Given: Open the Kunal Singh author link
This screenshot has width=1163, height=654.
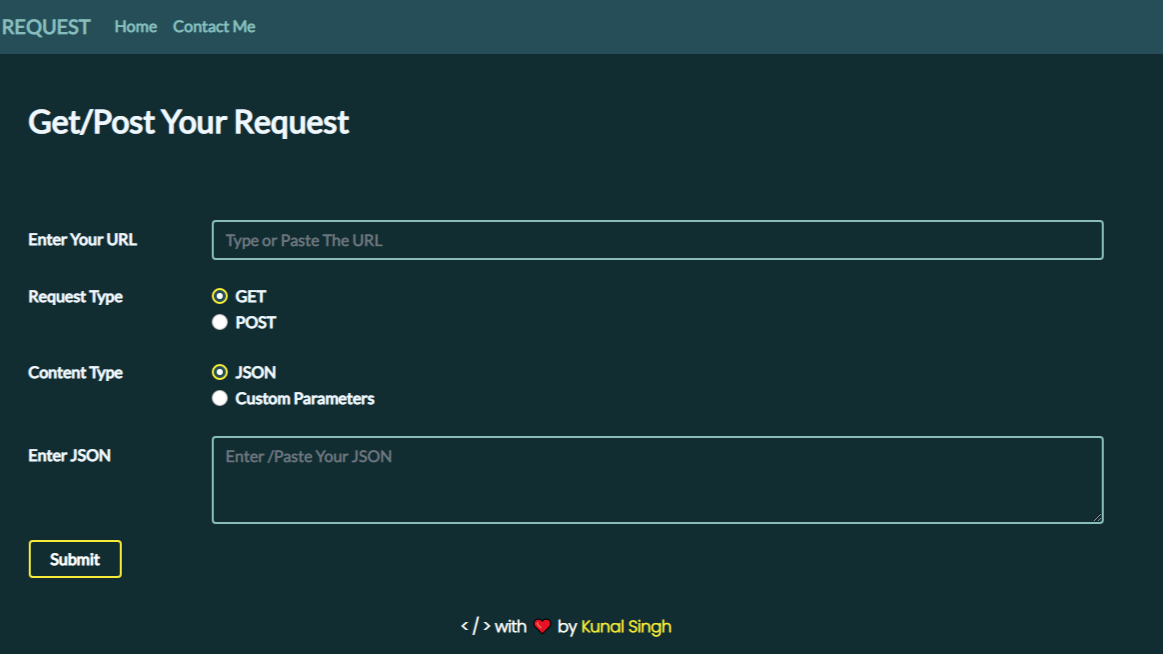Looking at the screenshot, I should point(626,627).
